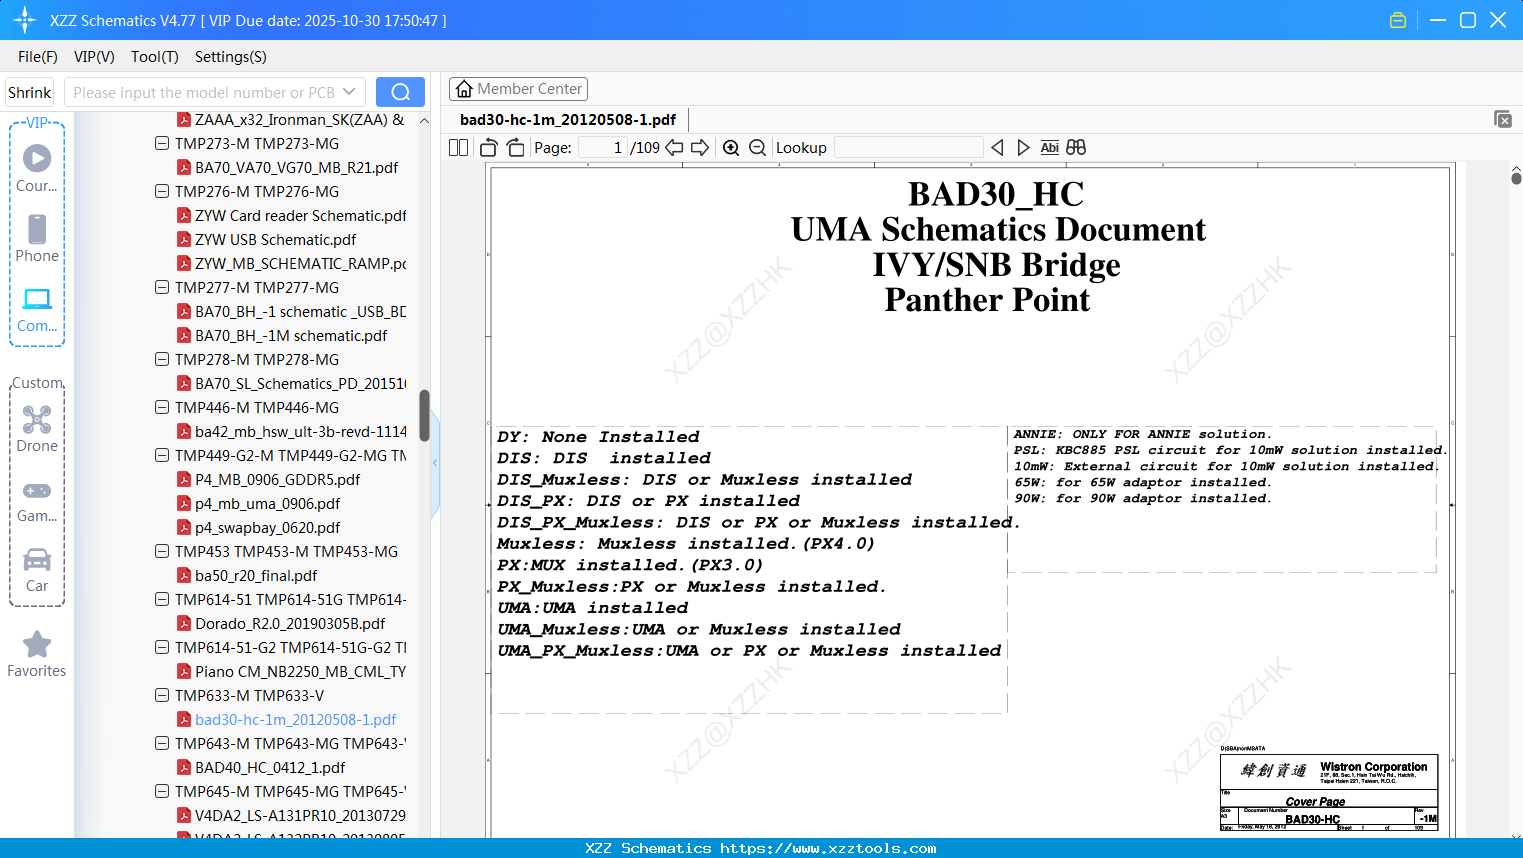Zoom out of the schematic page
The height and width of the screenshot is (858, 1523).
pos(757,148)
